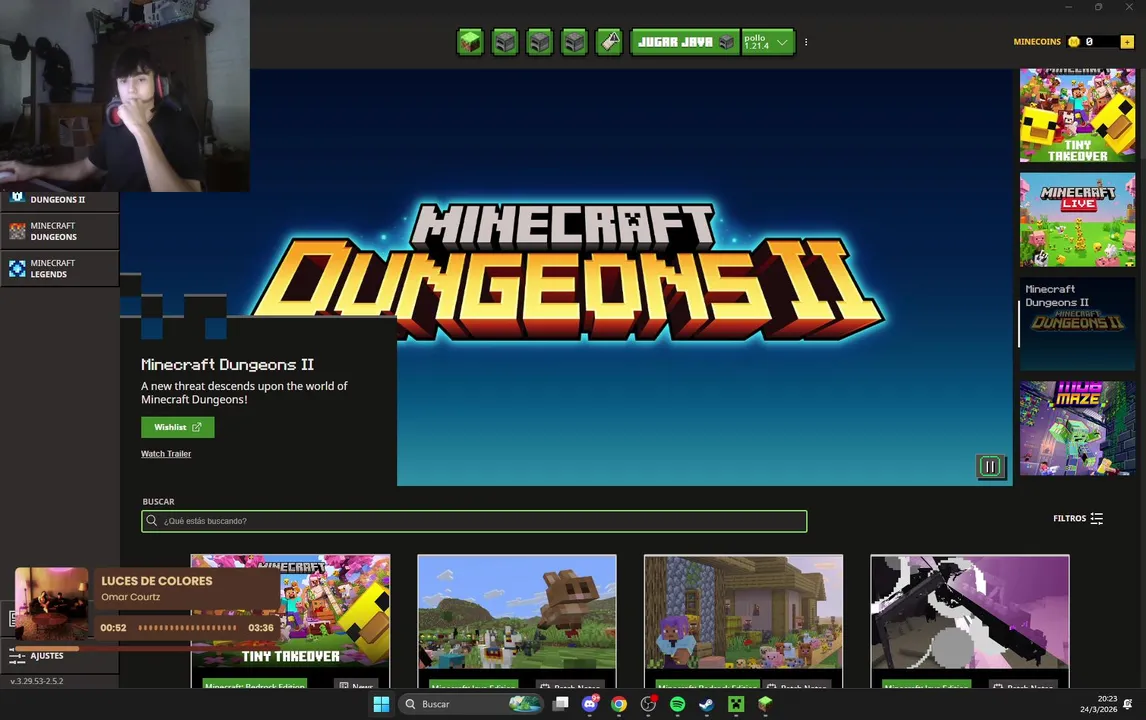The height and width of the screenshot is (720, 1146).
Task: Open the news card with the village house
Action: 743,621
